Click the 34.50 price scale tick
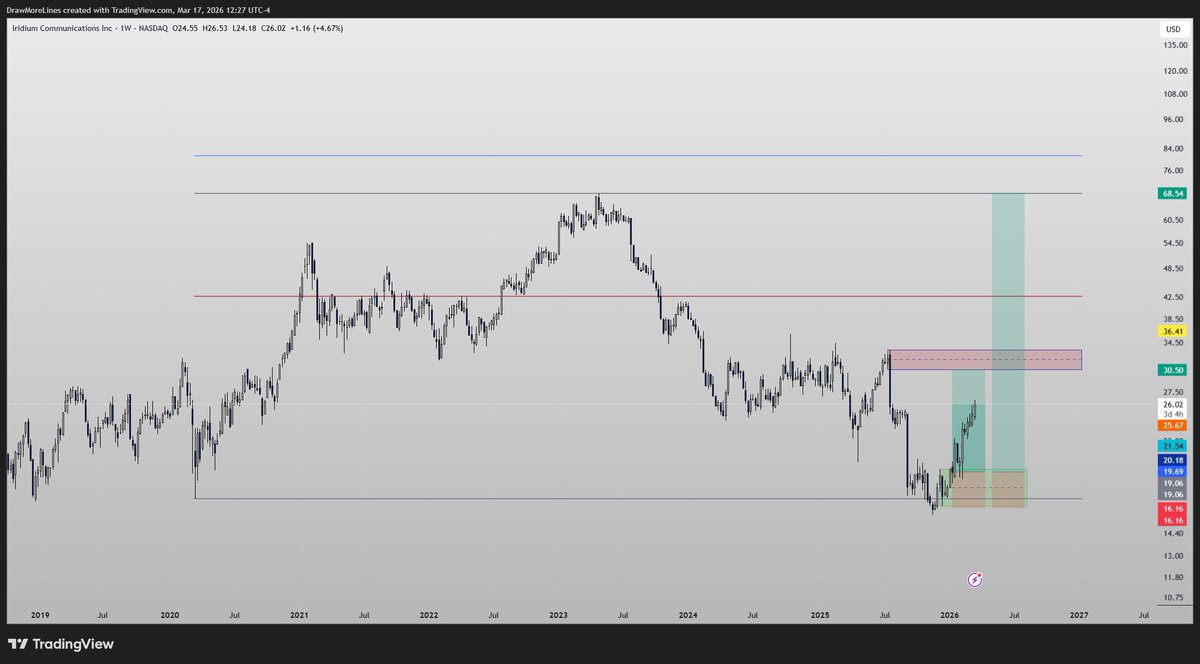Screen dimensions: 1200x664 click(1173, 342)
